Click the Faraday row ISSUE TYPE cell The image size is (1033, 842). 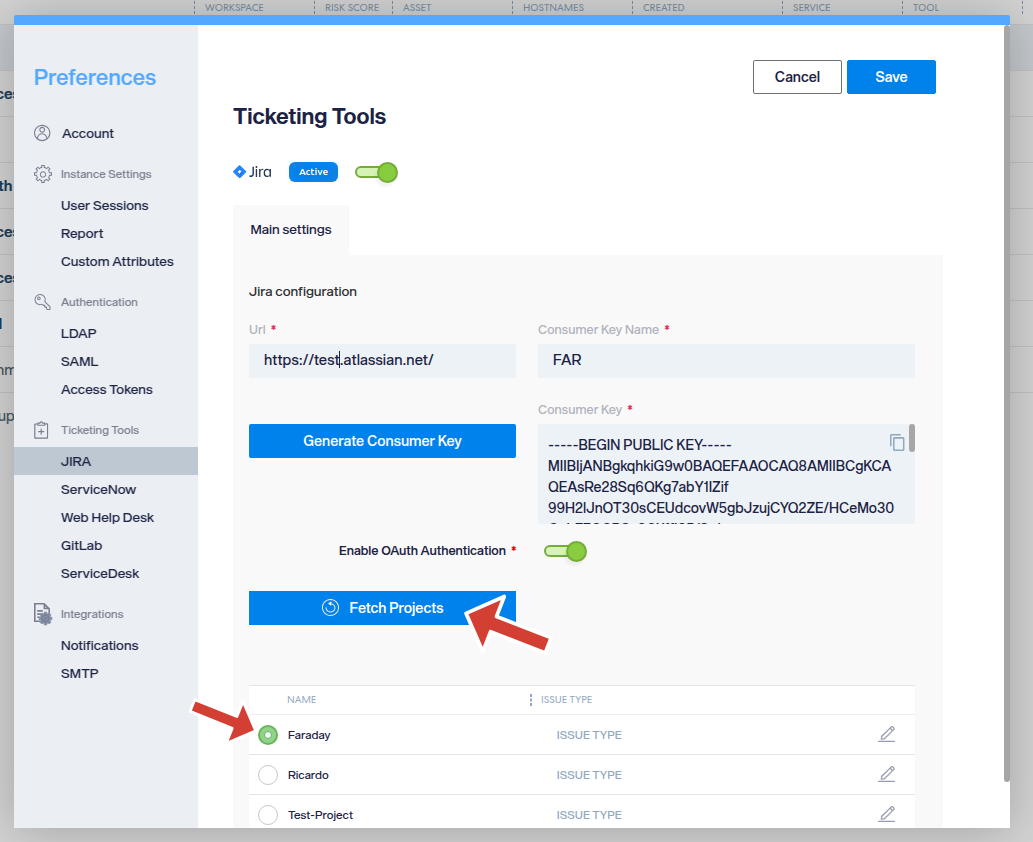589,735
